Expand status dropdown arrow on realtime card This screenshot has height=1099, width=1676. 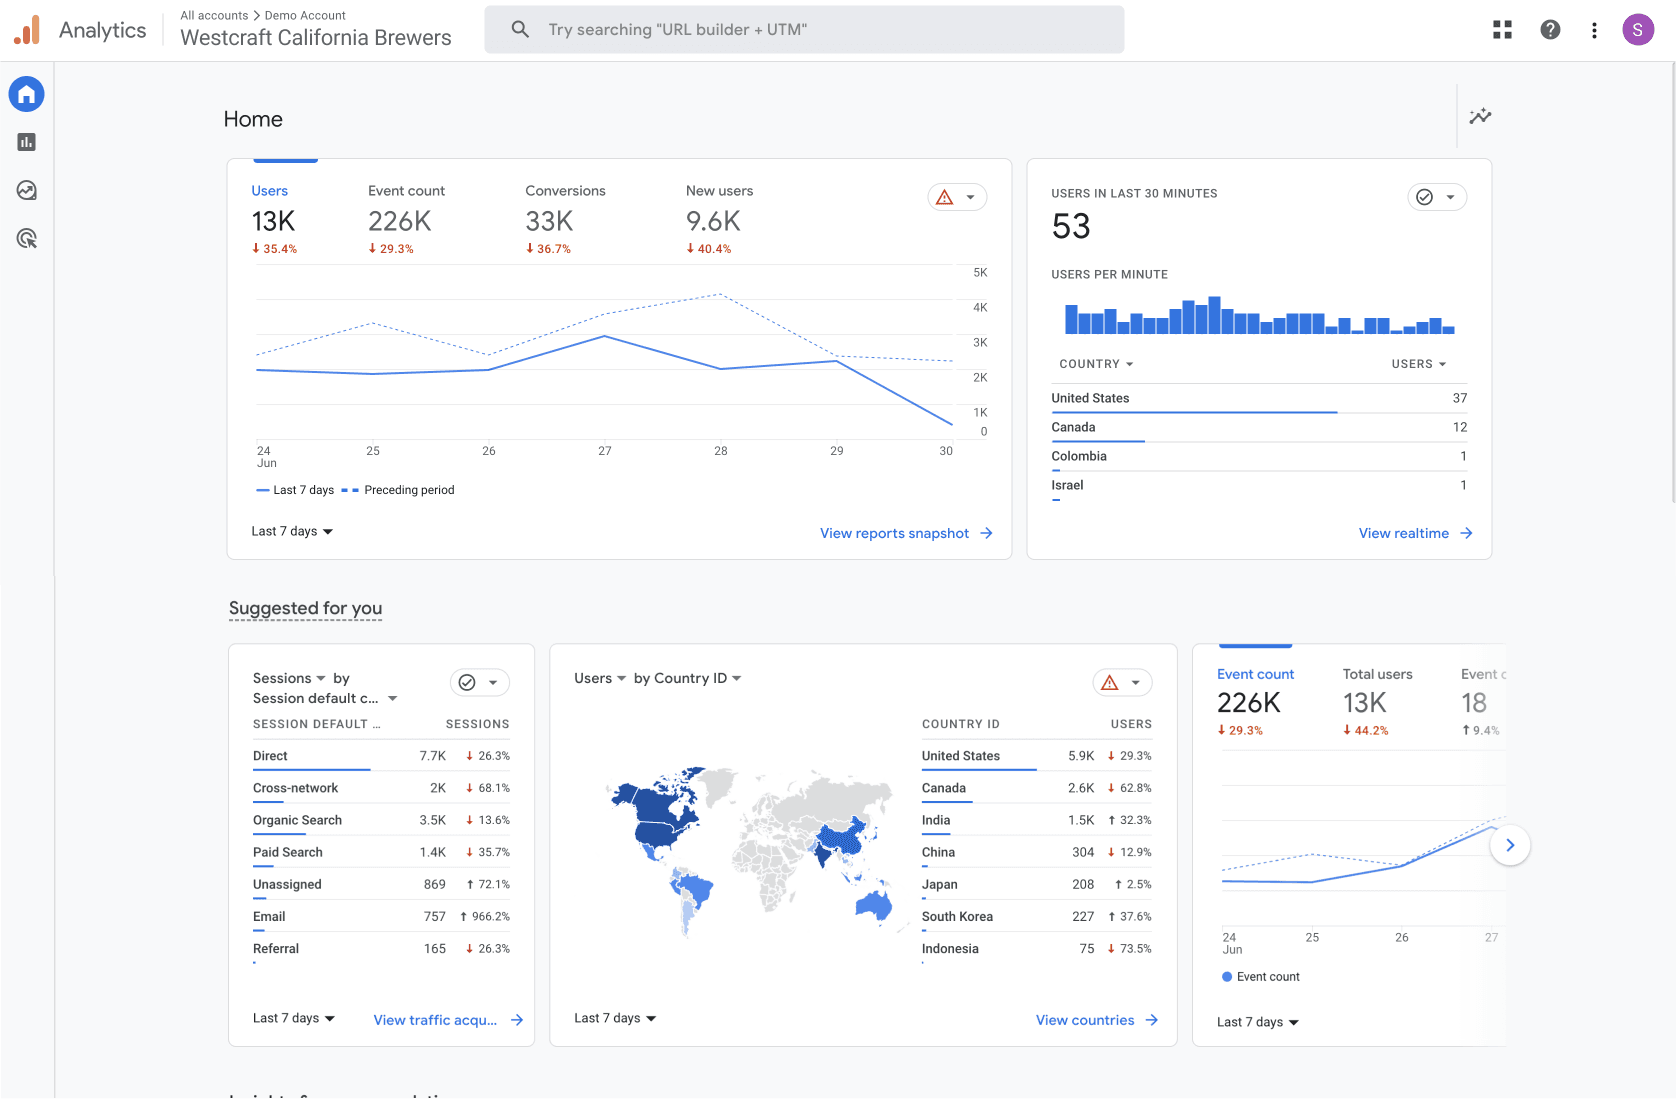[1450, 197]
